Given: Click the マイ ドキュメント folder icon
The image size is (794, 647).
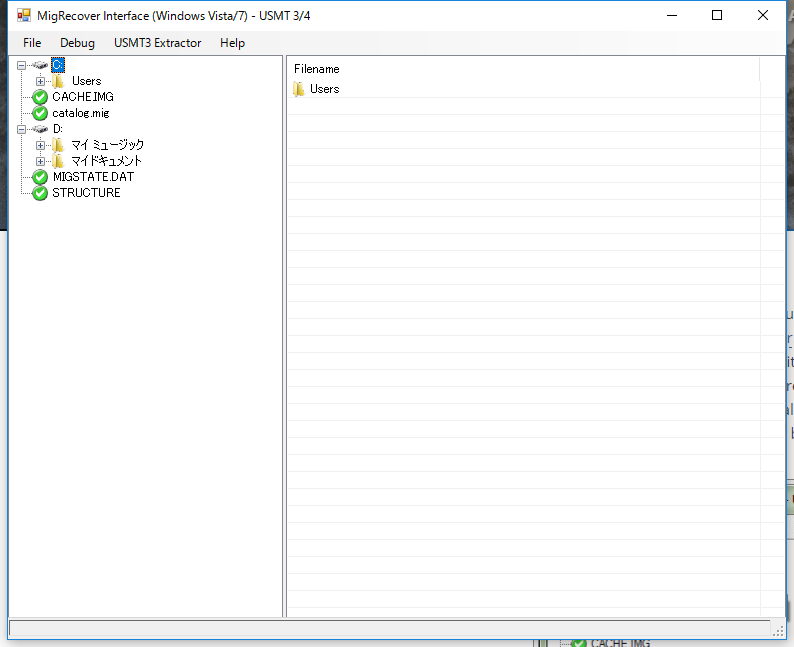Looking at the screenshot, I should (59, 161).
